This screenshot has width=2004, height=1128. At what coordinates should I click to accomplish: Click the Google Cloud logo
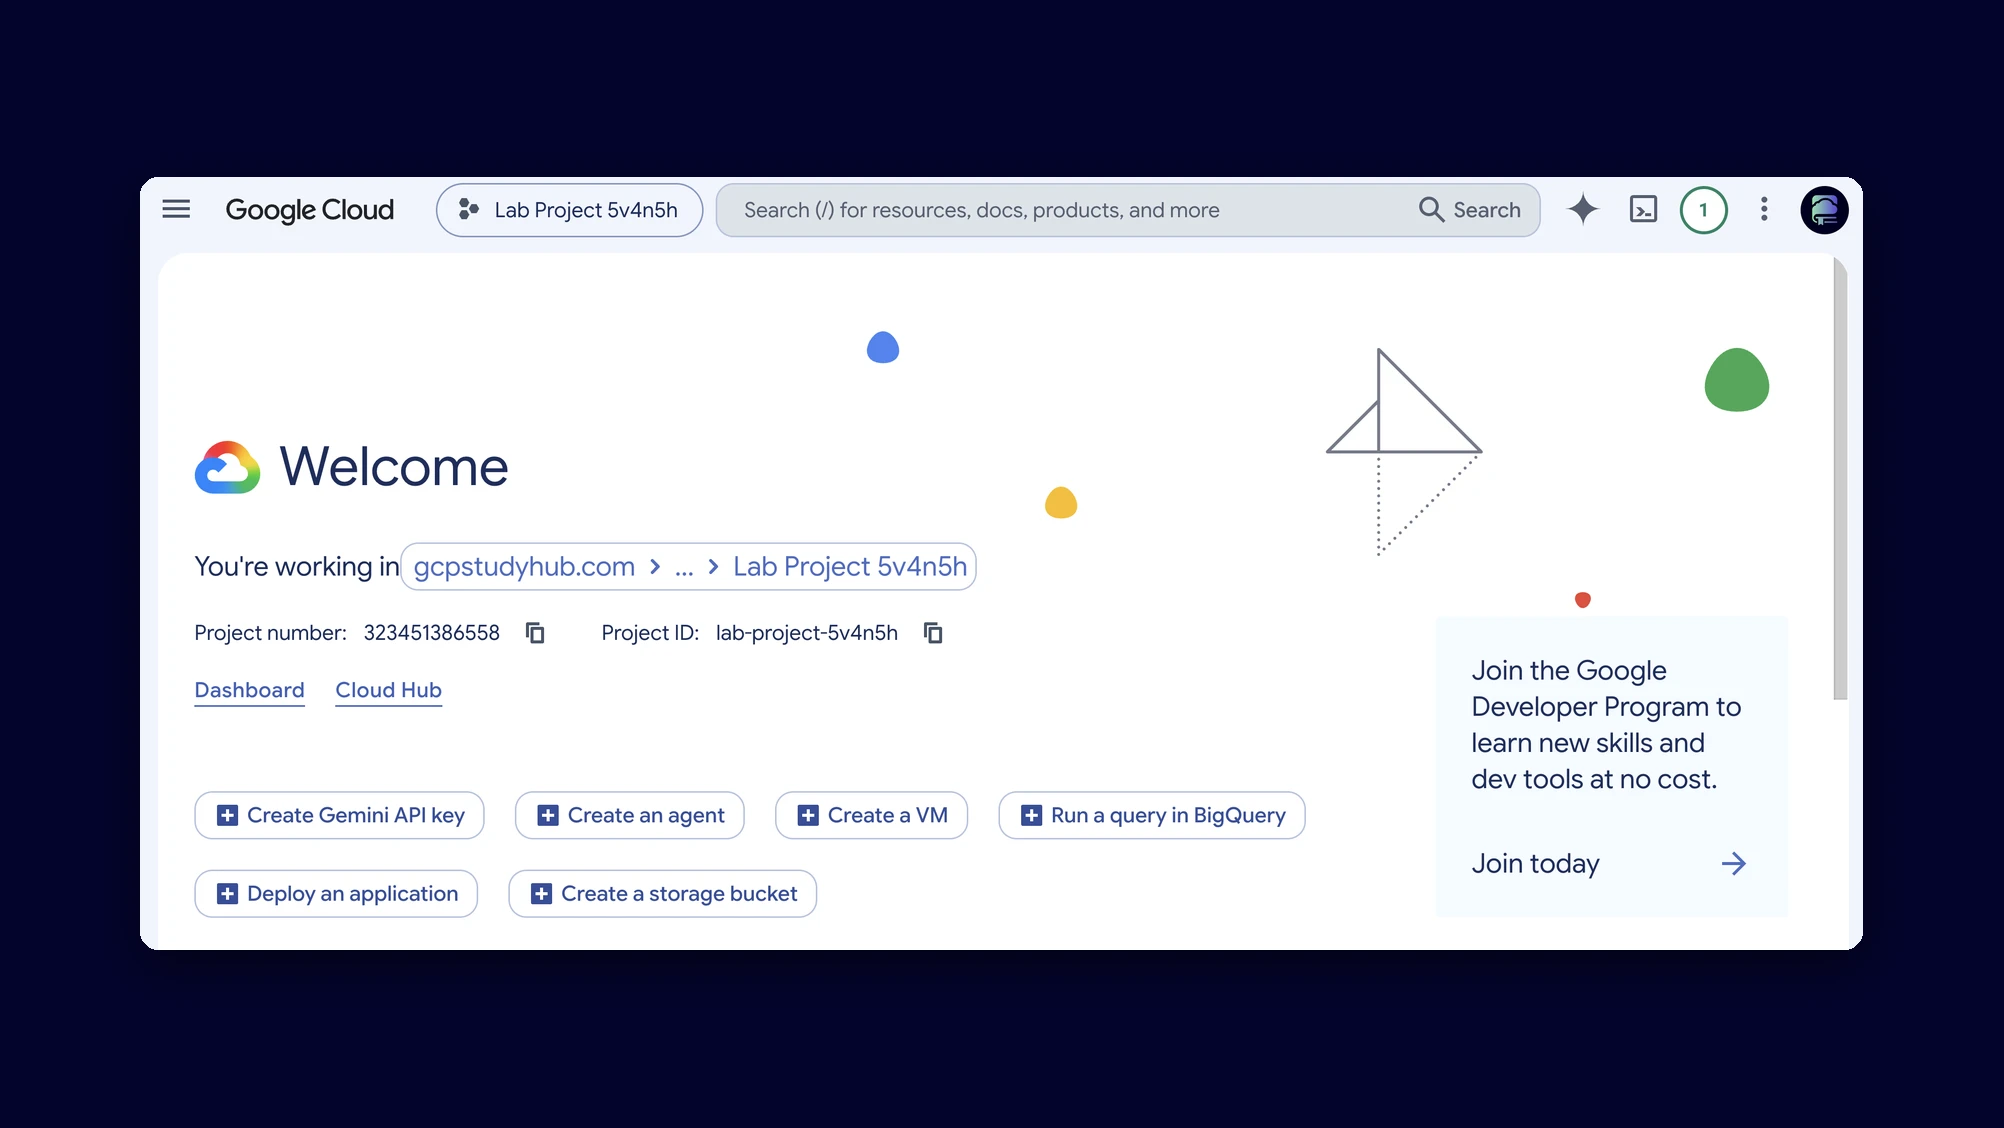[310, 210]
